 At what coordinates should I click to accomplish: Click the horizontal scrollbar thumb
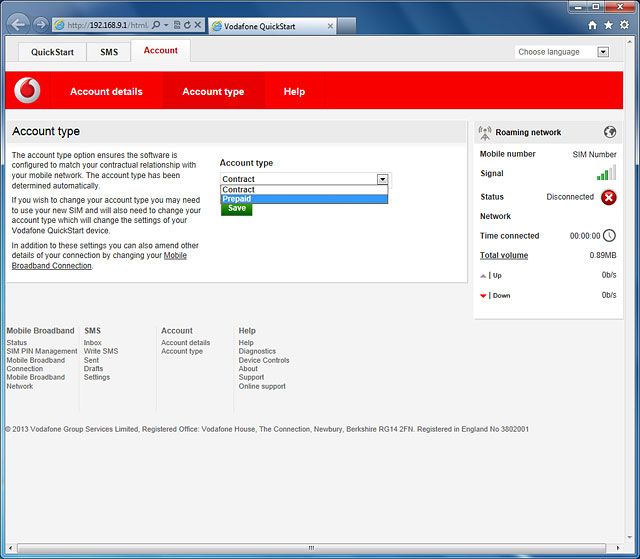click(x=311, y=548)
